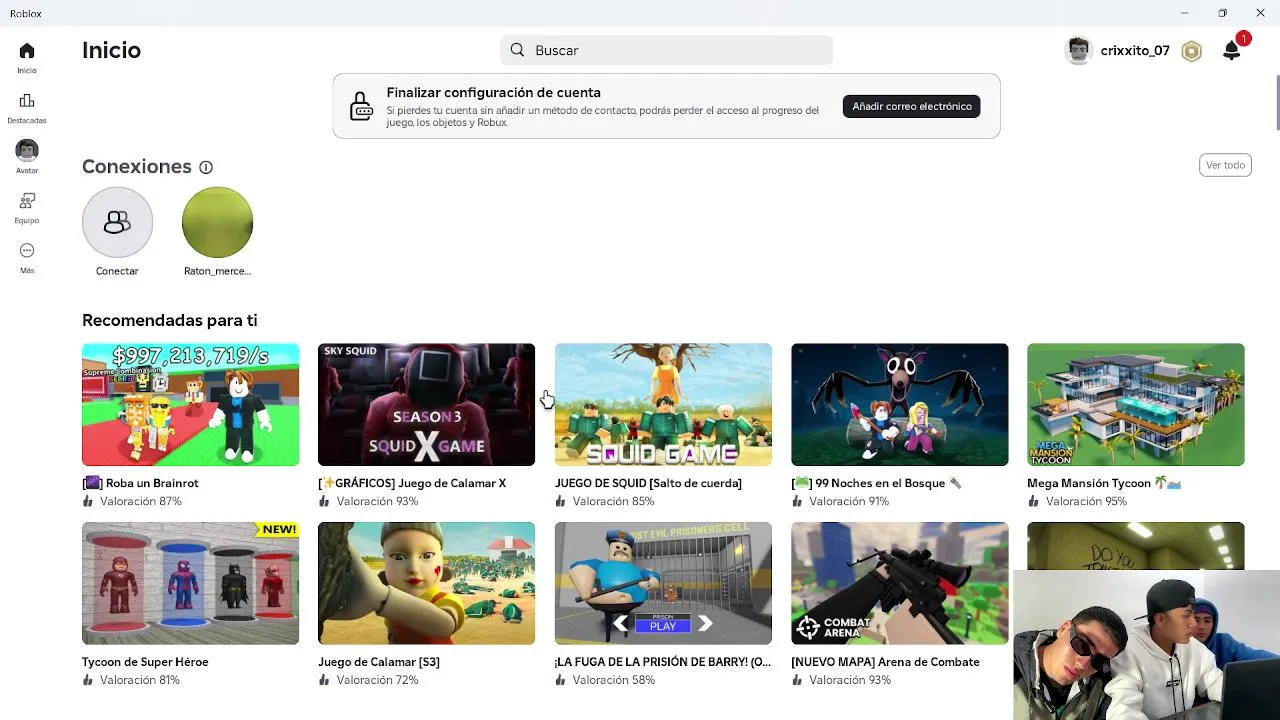Open the Tycoon de Super Héroe thumbnail
Viewport: 1280px width, 720px height.
190,583
